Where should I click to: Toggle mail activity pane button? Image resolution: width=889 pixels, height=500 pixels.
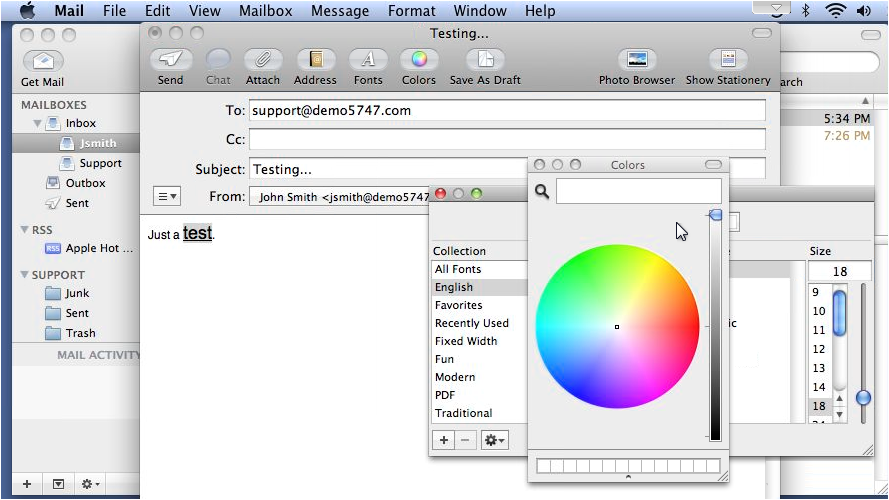58,484
